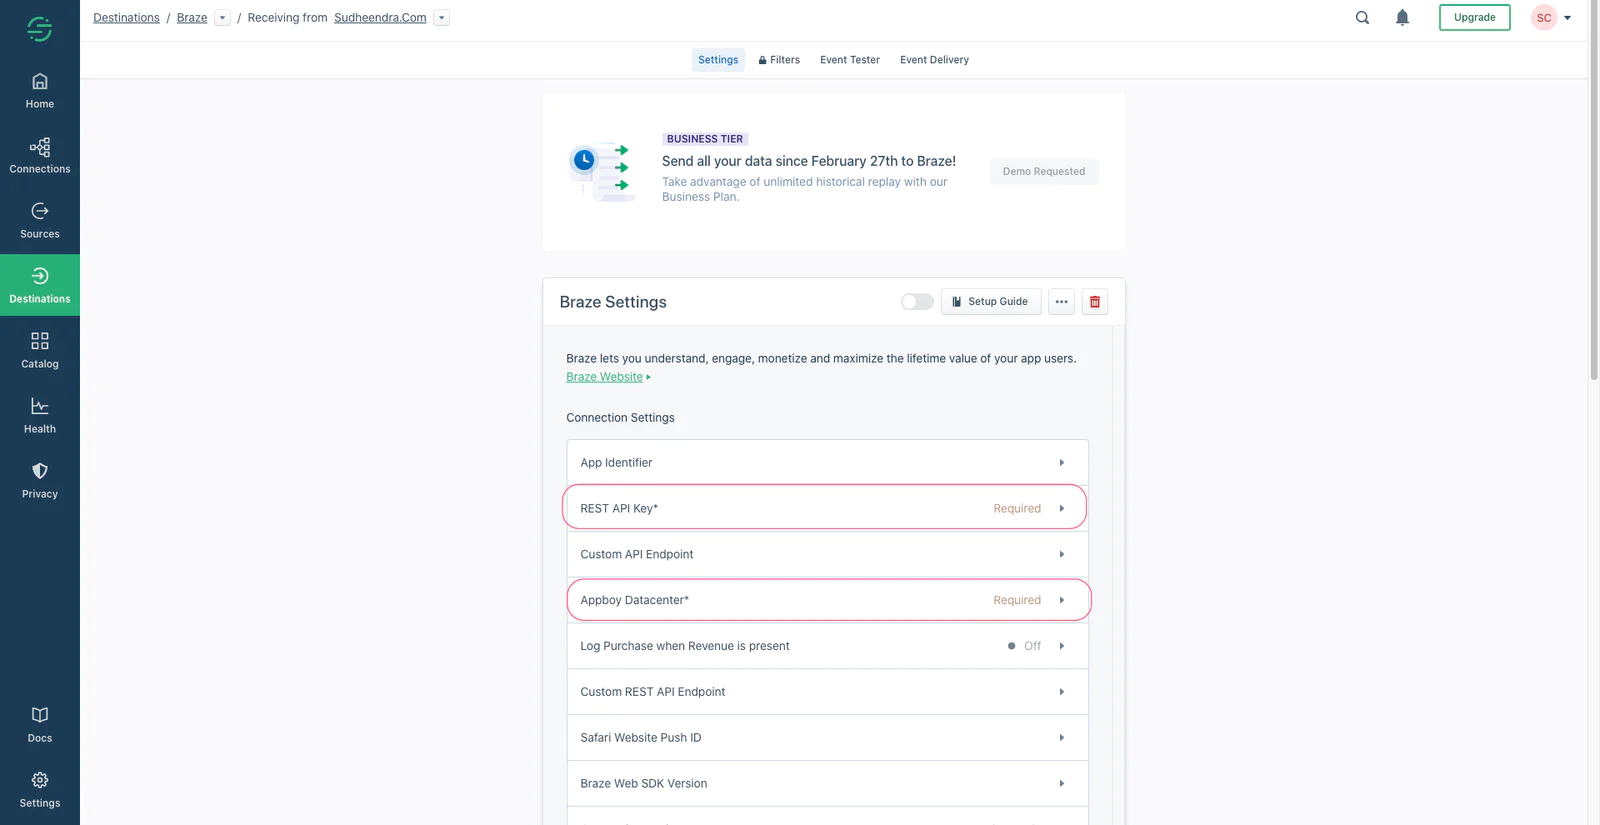
Task: Open the Braze dropdown in breadcrumb
Action: pyautogui.click(x=222, y=18)
